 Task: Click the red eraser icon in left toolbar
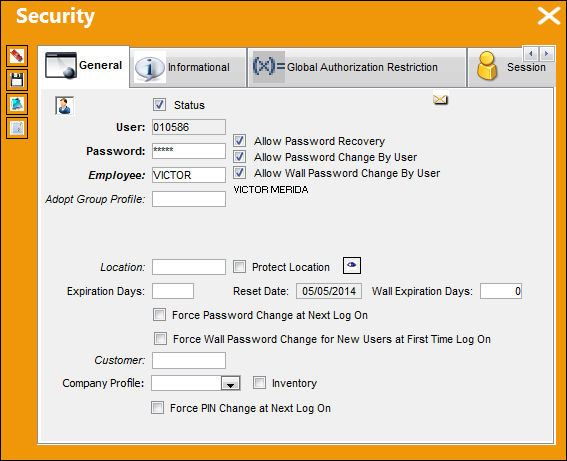pos(17,56)
